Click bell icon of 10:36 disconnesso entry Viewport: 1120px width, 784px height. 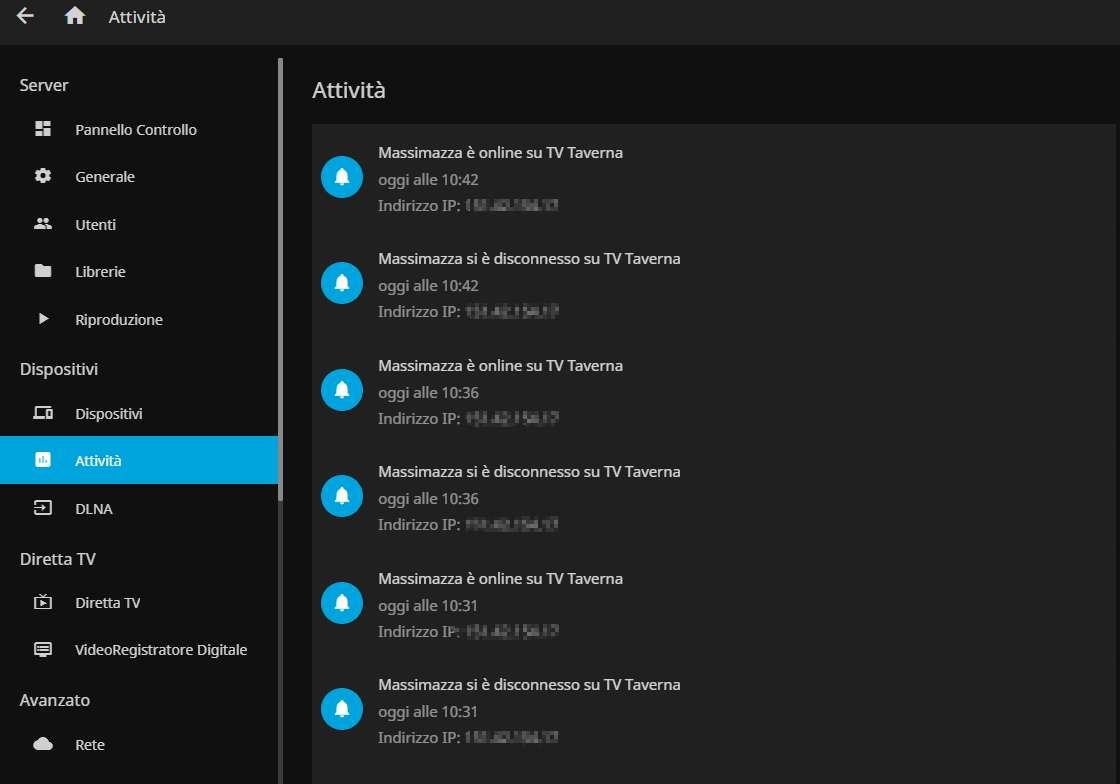click(x=342, y=496)
